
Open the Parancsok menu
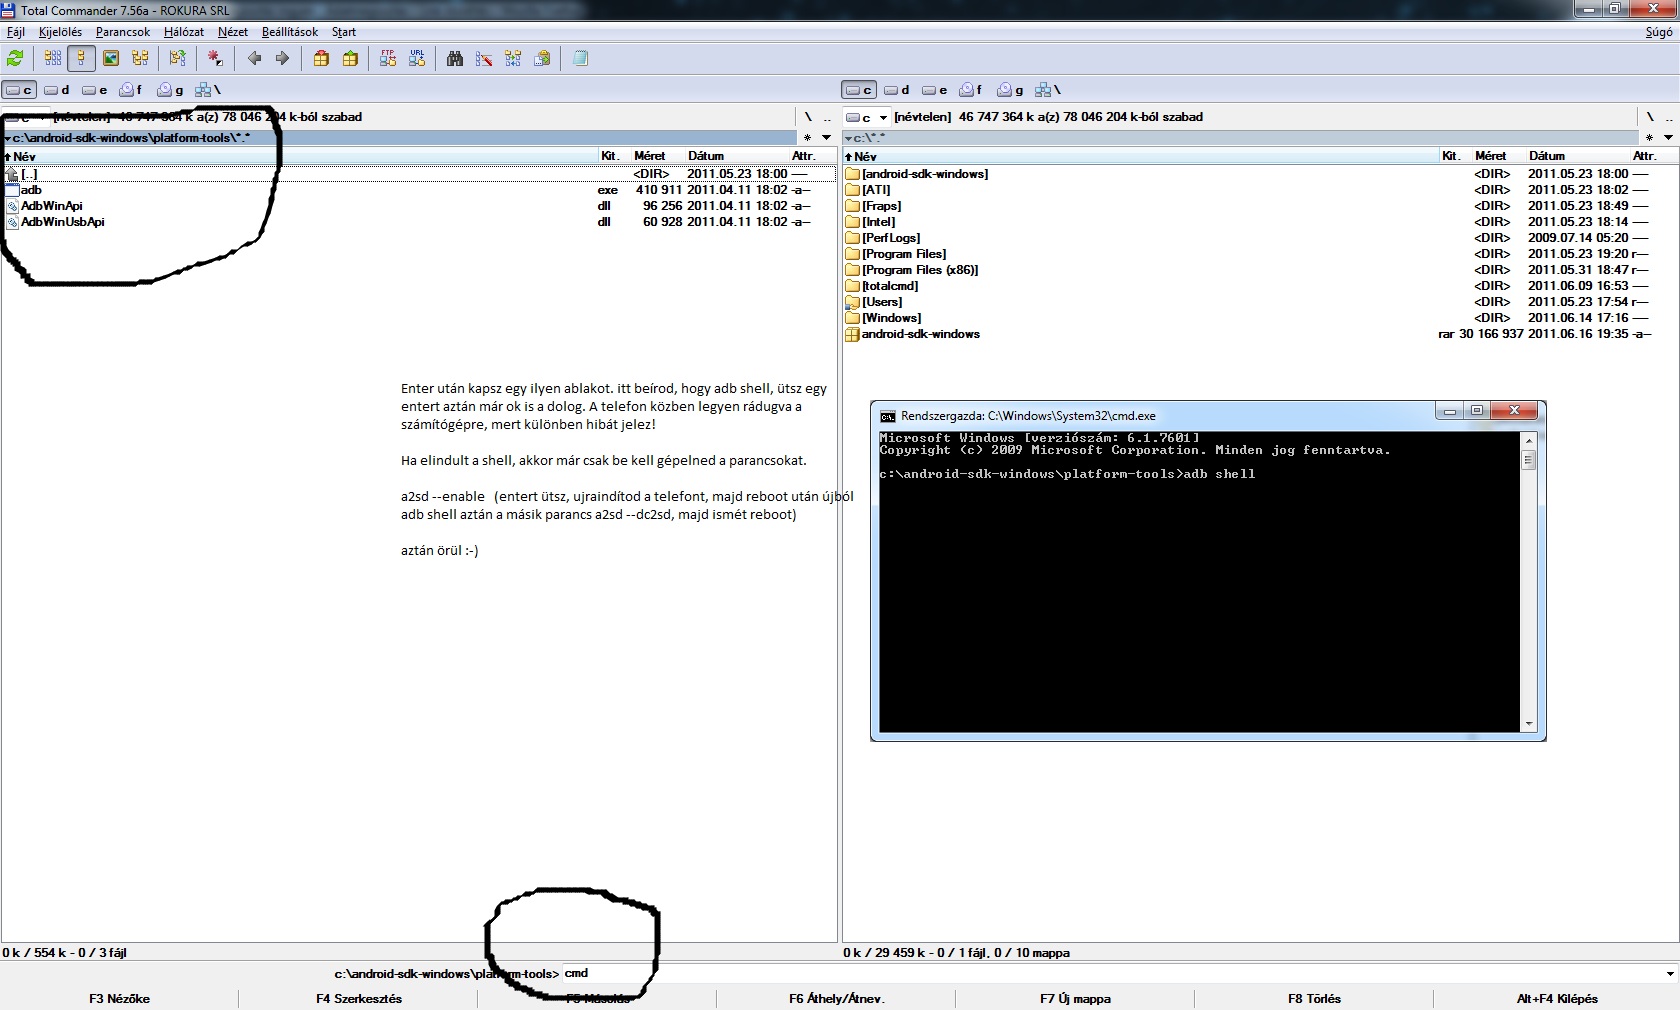(x=123, y=32)
